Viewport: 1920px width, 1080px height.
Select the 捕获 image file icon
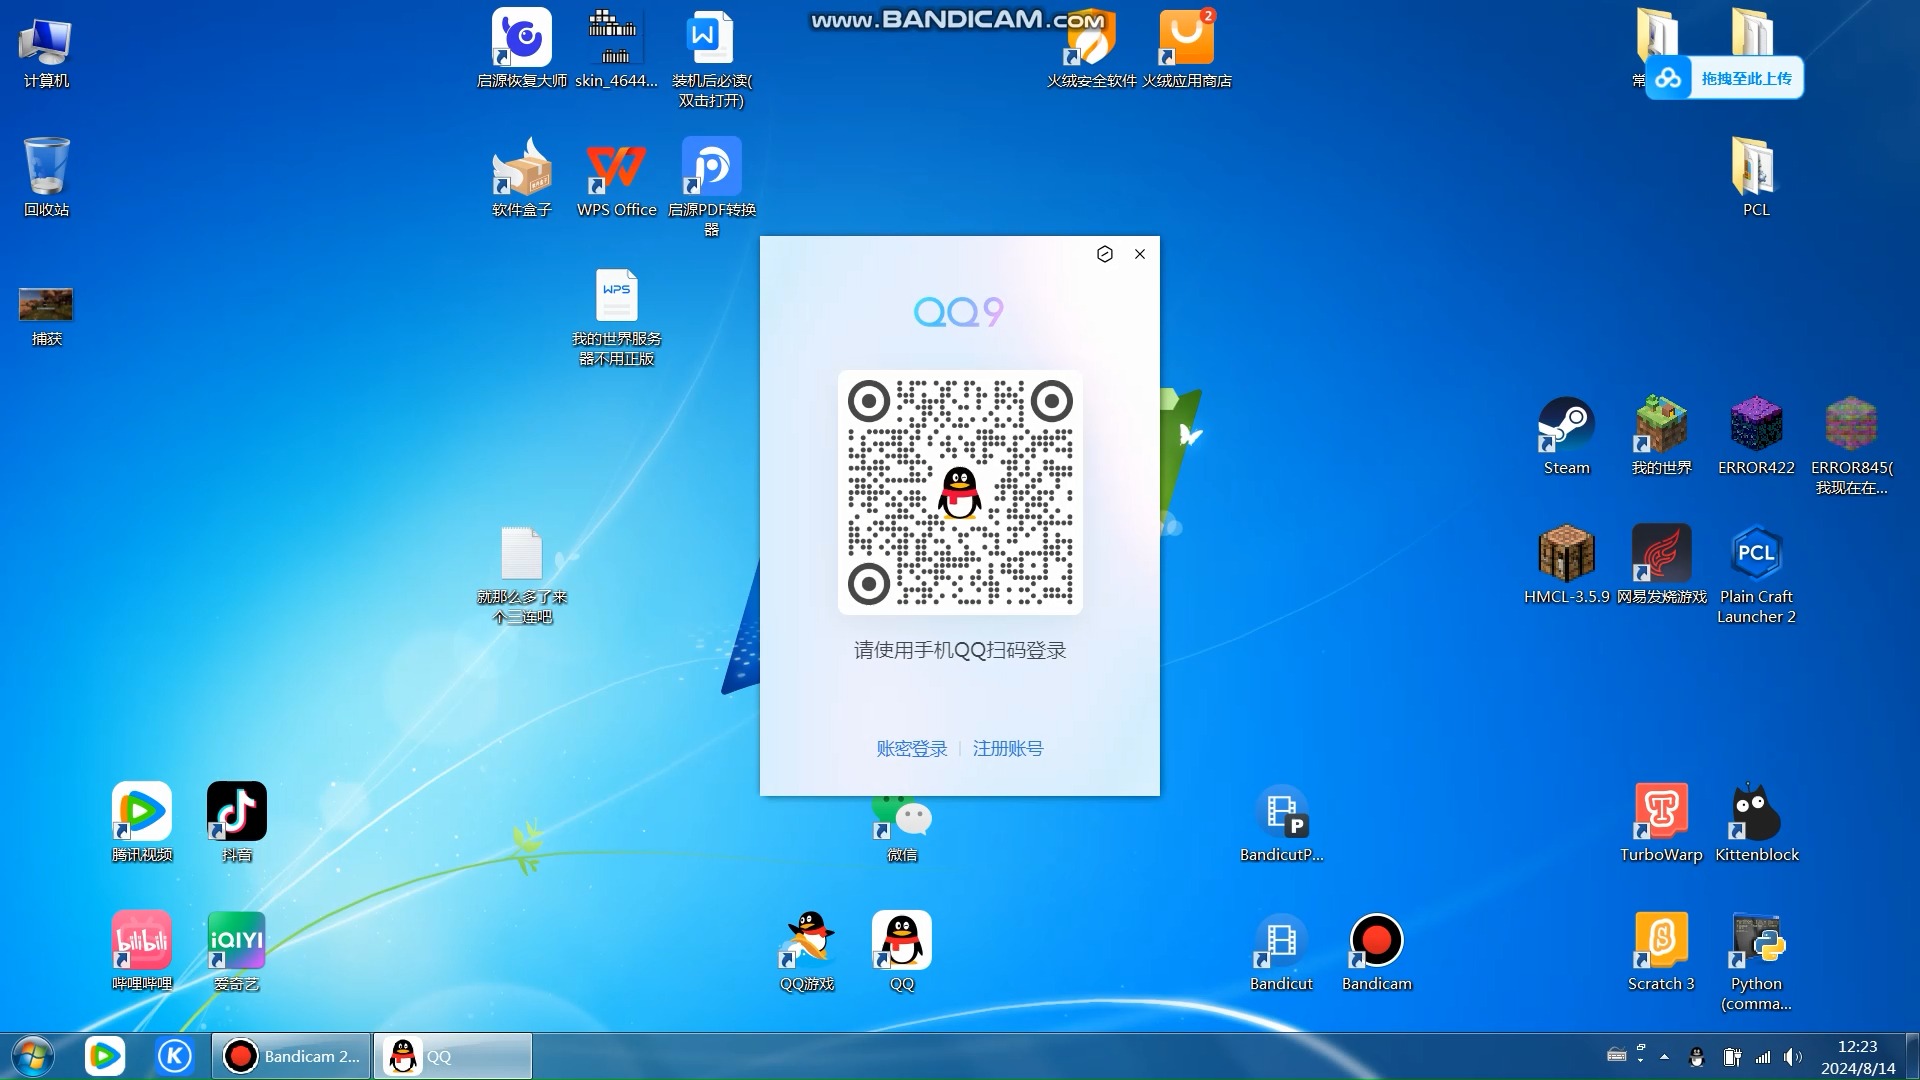pos(46,316)
